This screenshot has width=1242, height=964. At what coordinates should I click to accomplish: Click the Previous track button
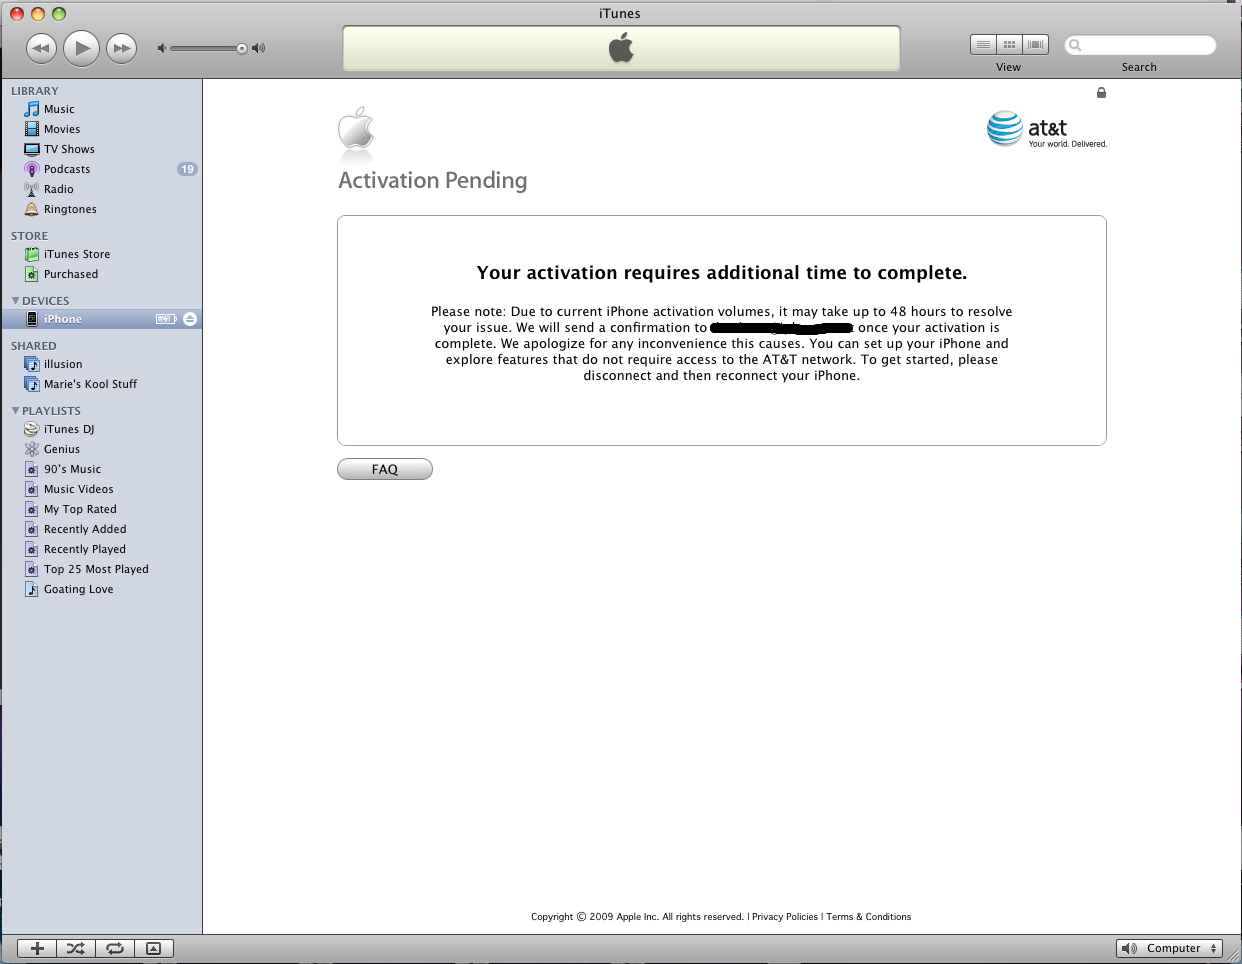[x=41, y=48]
